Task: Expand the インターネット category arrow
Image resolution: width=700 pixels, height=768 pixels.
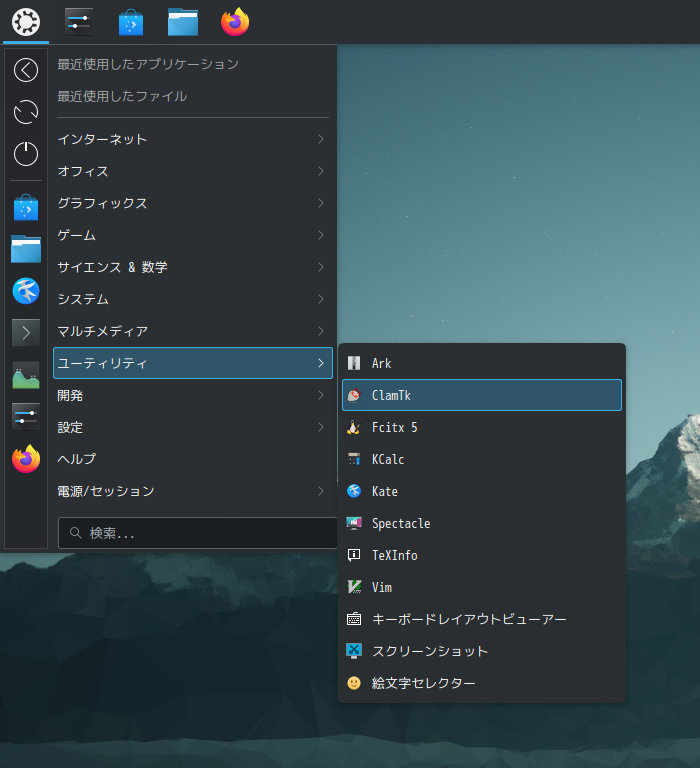Action: point(321,139)
